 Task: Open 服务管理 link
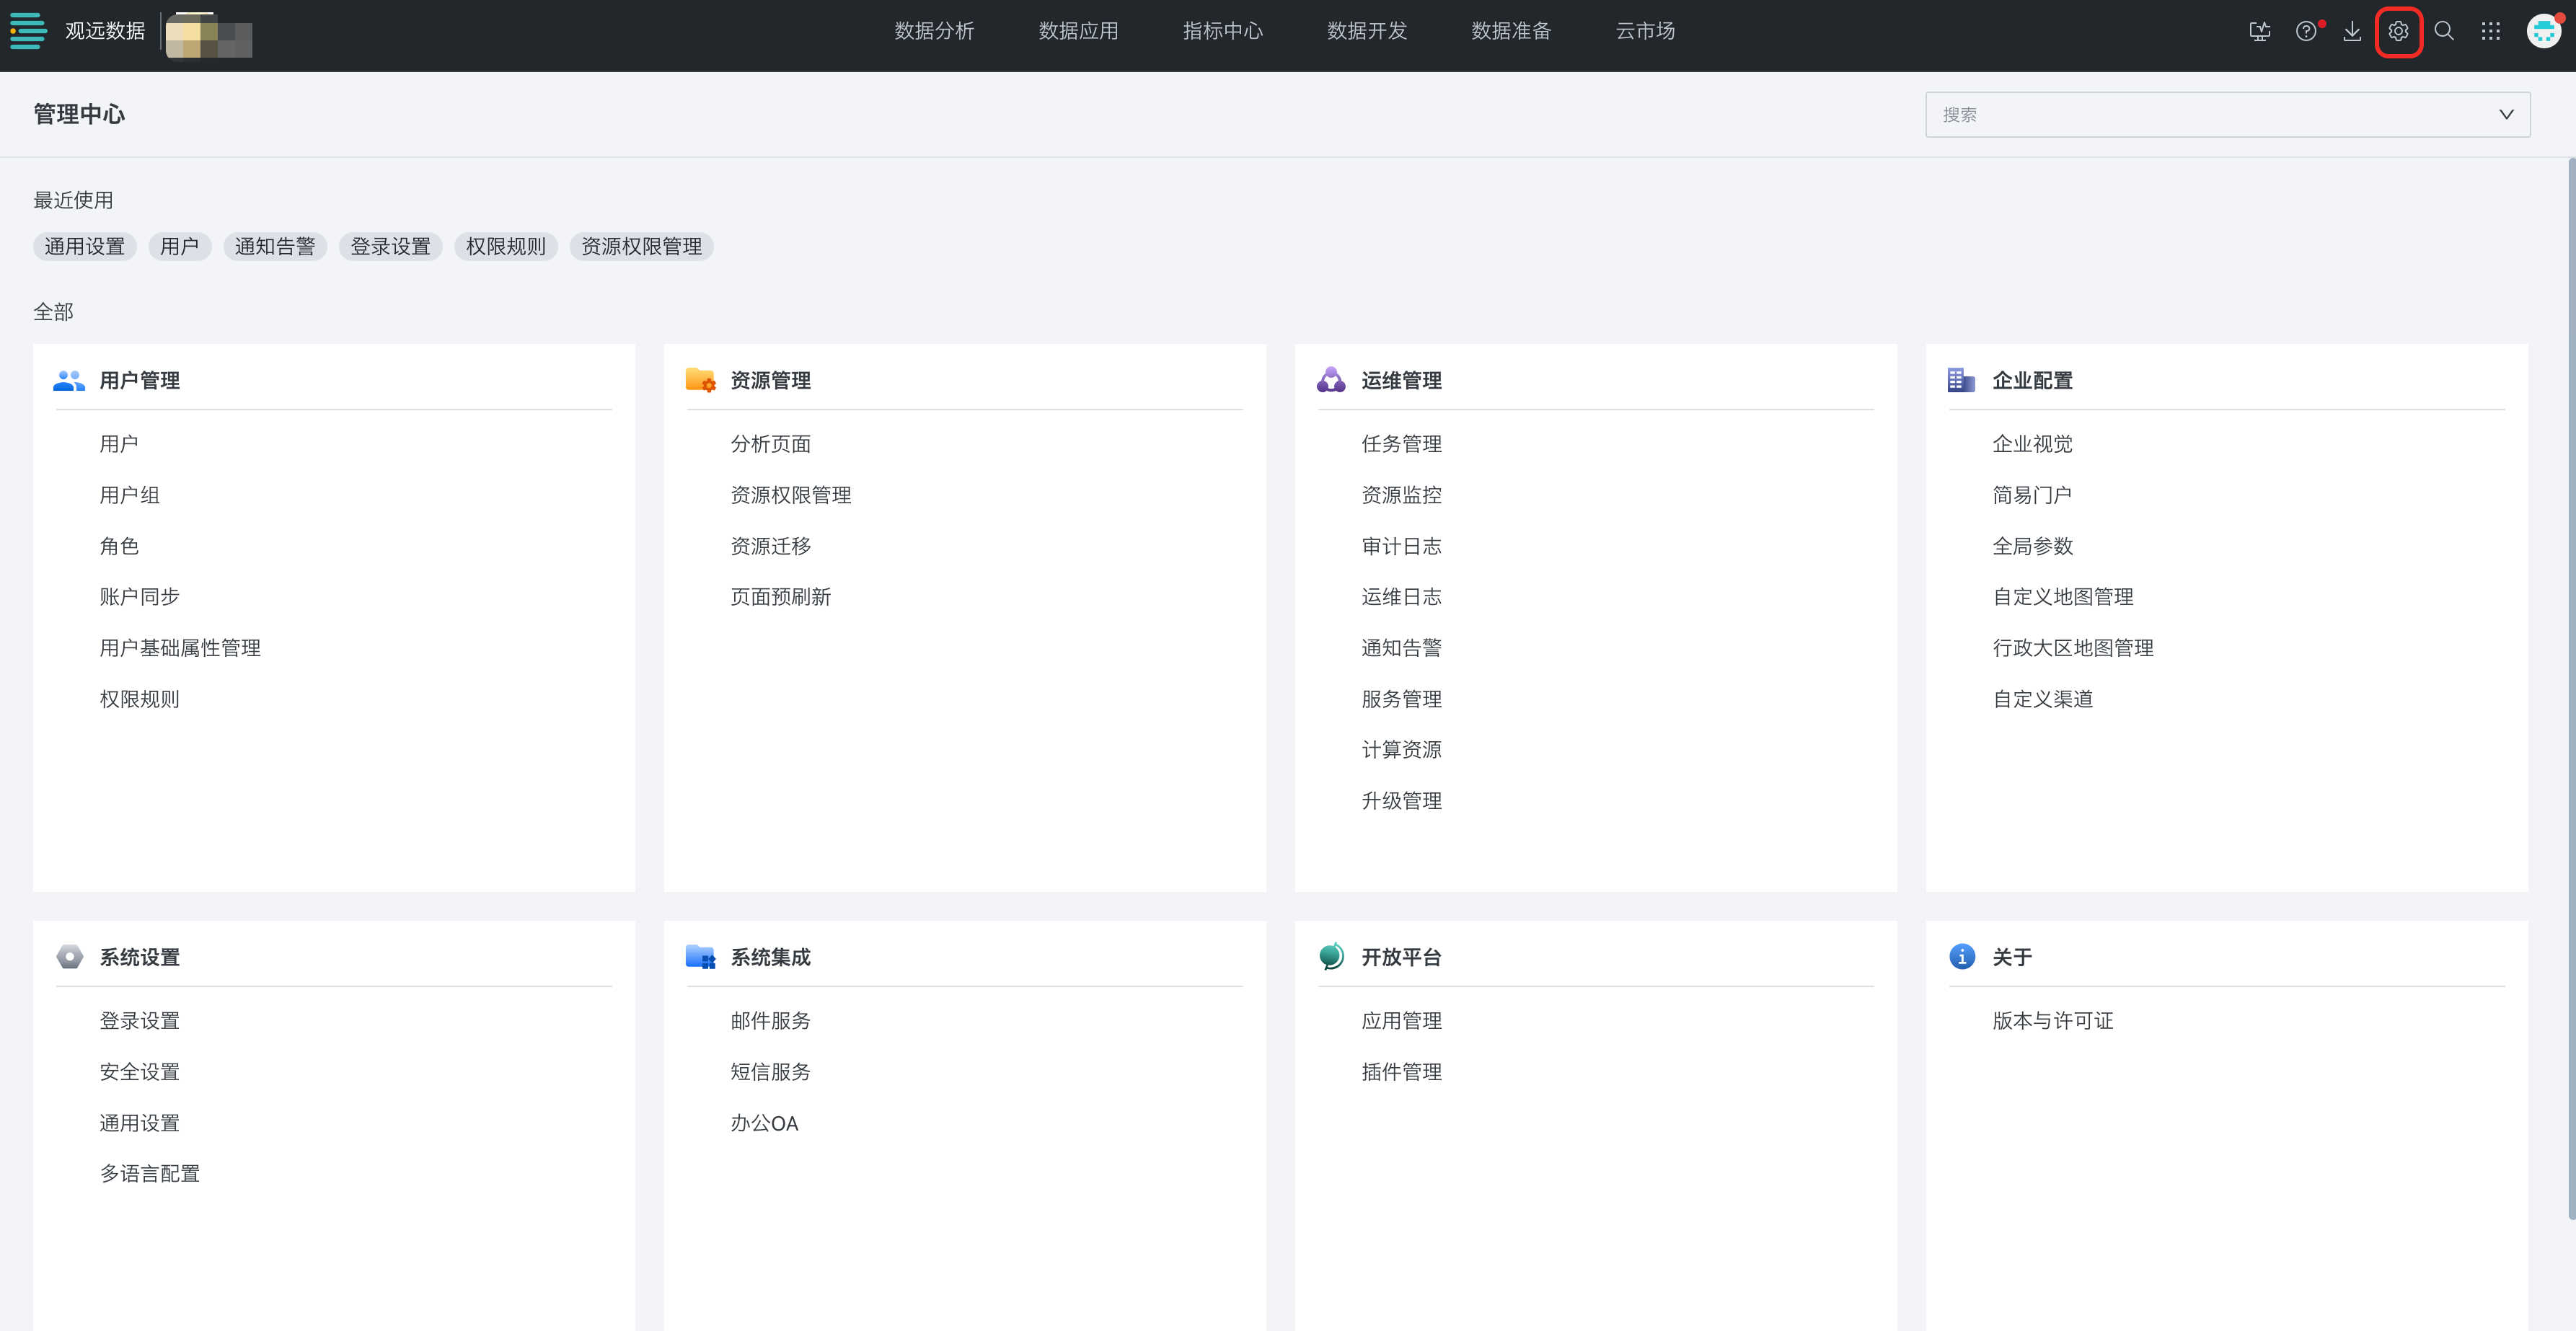(1401, 699)
